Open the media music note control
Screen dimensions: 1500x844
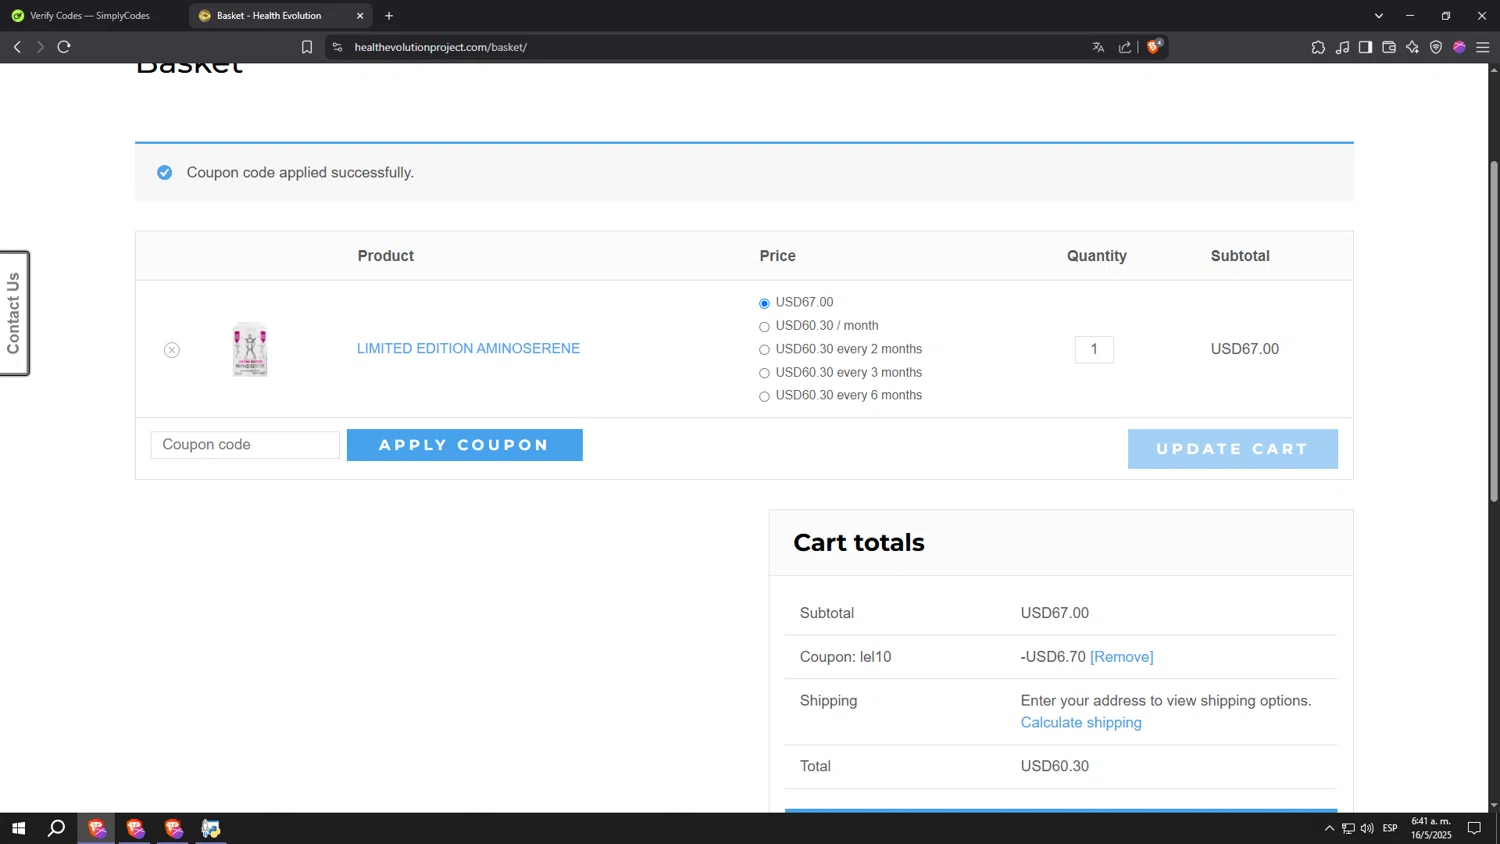[1342, 47]
